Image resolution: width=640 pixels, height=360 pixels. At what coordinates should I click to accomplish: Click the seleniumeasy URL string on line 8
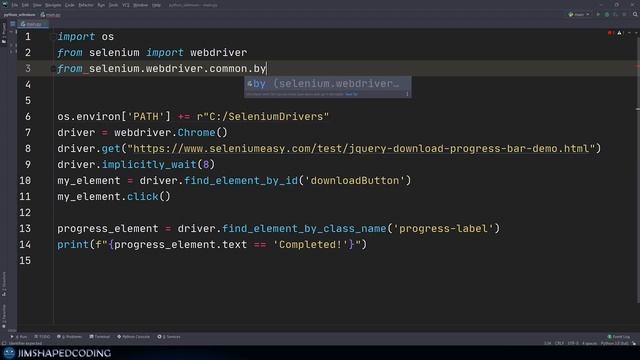362,149
